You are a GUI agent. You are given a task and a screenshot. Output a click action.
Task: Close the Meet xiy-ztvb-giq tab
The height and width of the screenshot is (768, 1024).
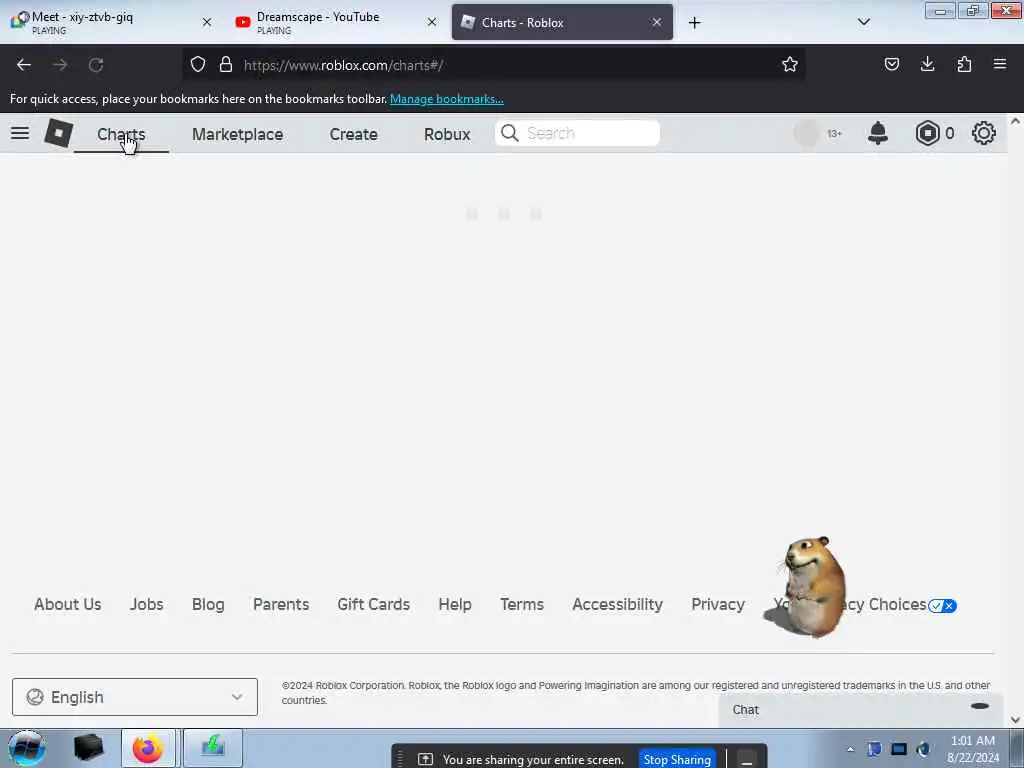(207, 22)
